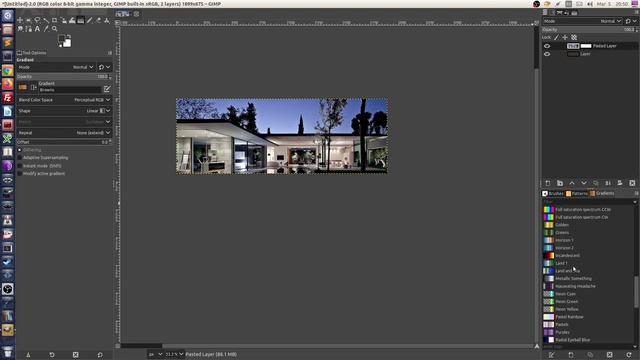Select the Neon Cyan gradient
This screenshot has height=360, width=640.
pos(588,294)
